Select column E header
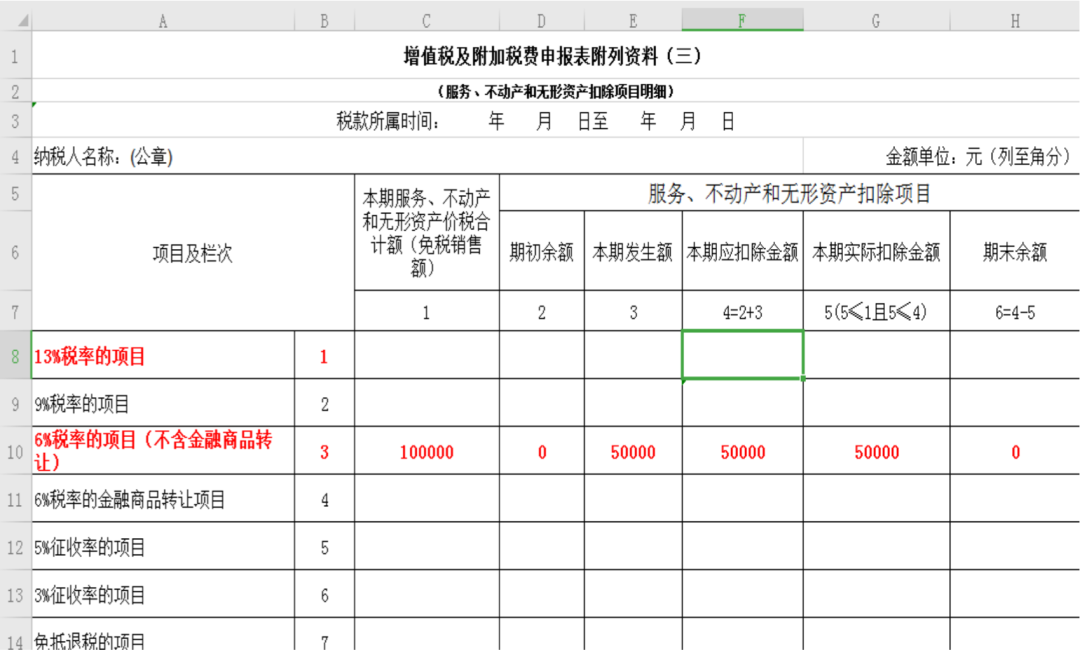The image size is (1080, 660). (633, 21)
